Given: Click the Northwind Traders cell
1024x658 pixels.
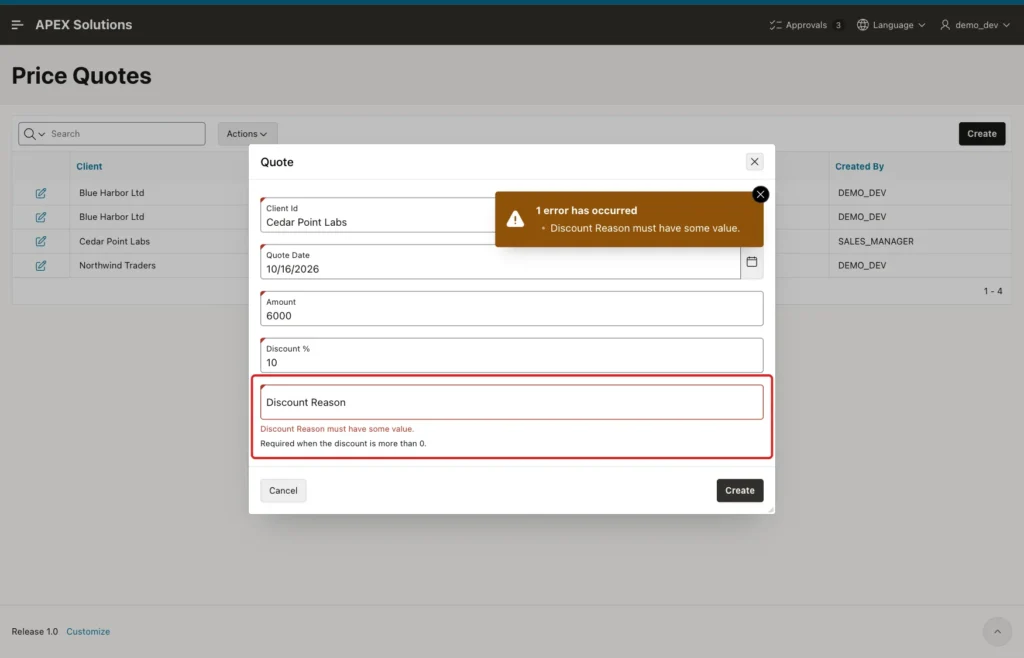Looking at the screenshot, I should [118, 266].
